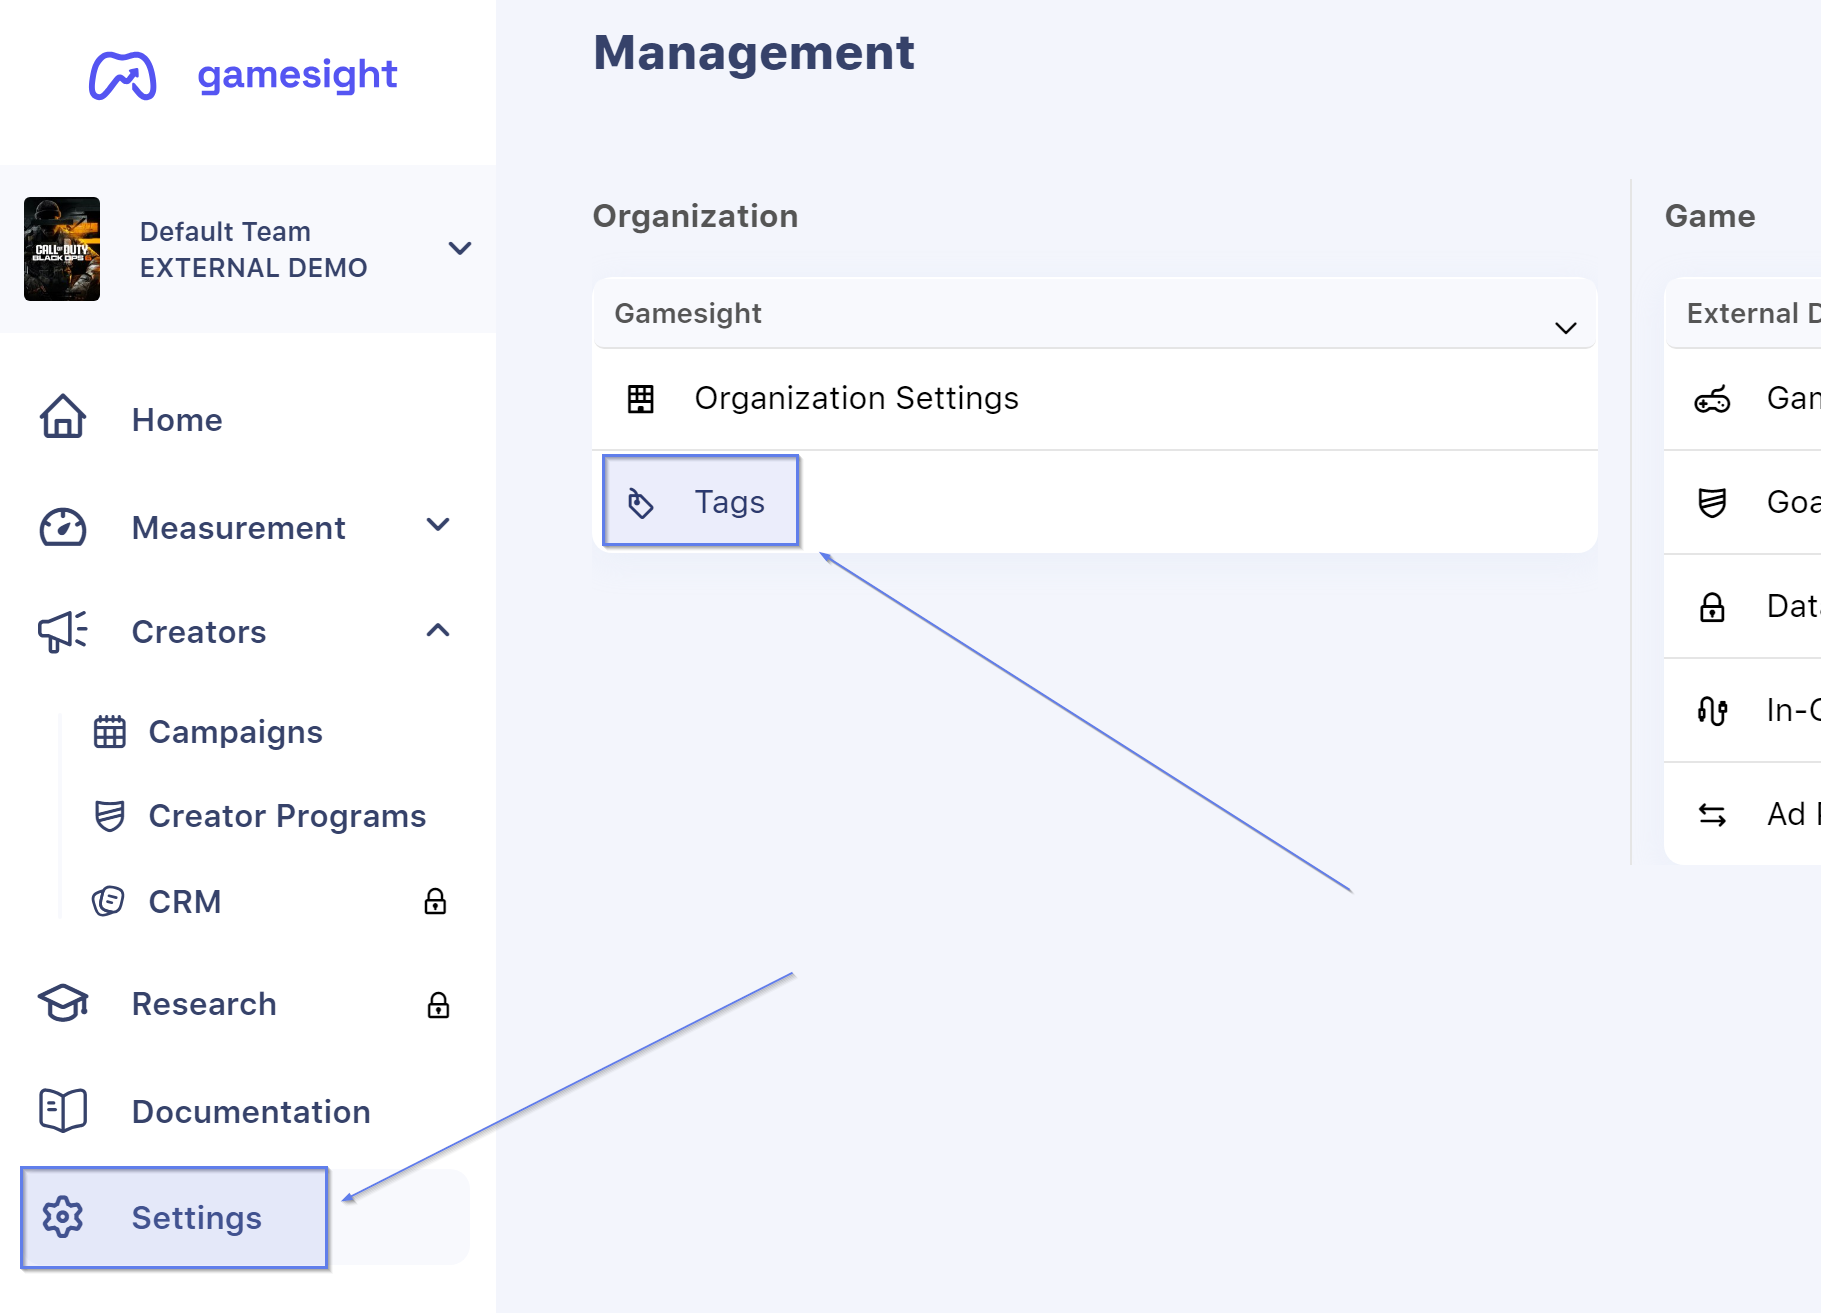1821x1313 pixels.
Task: Click the Measurement gauge icon
Action: 63,527
